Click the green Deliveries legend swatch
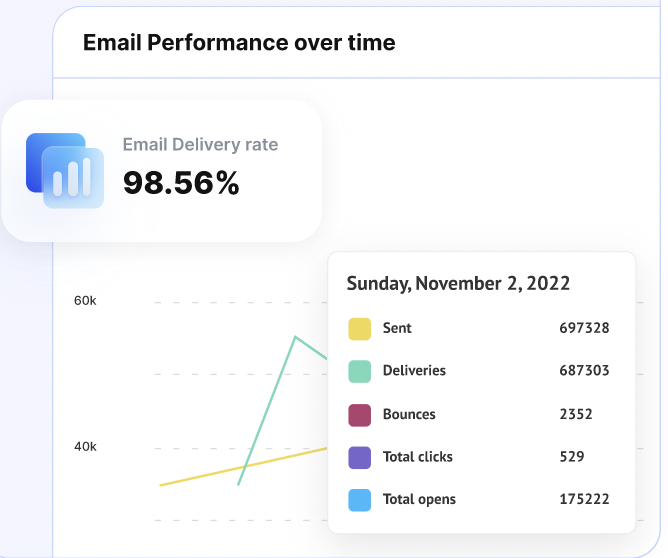 pos(360,371)
